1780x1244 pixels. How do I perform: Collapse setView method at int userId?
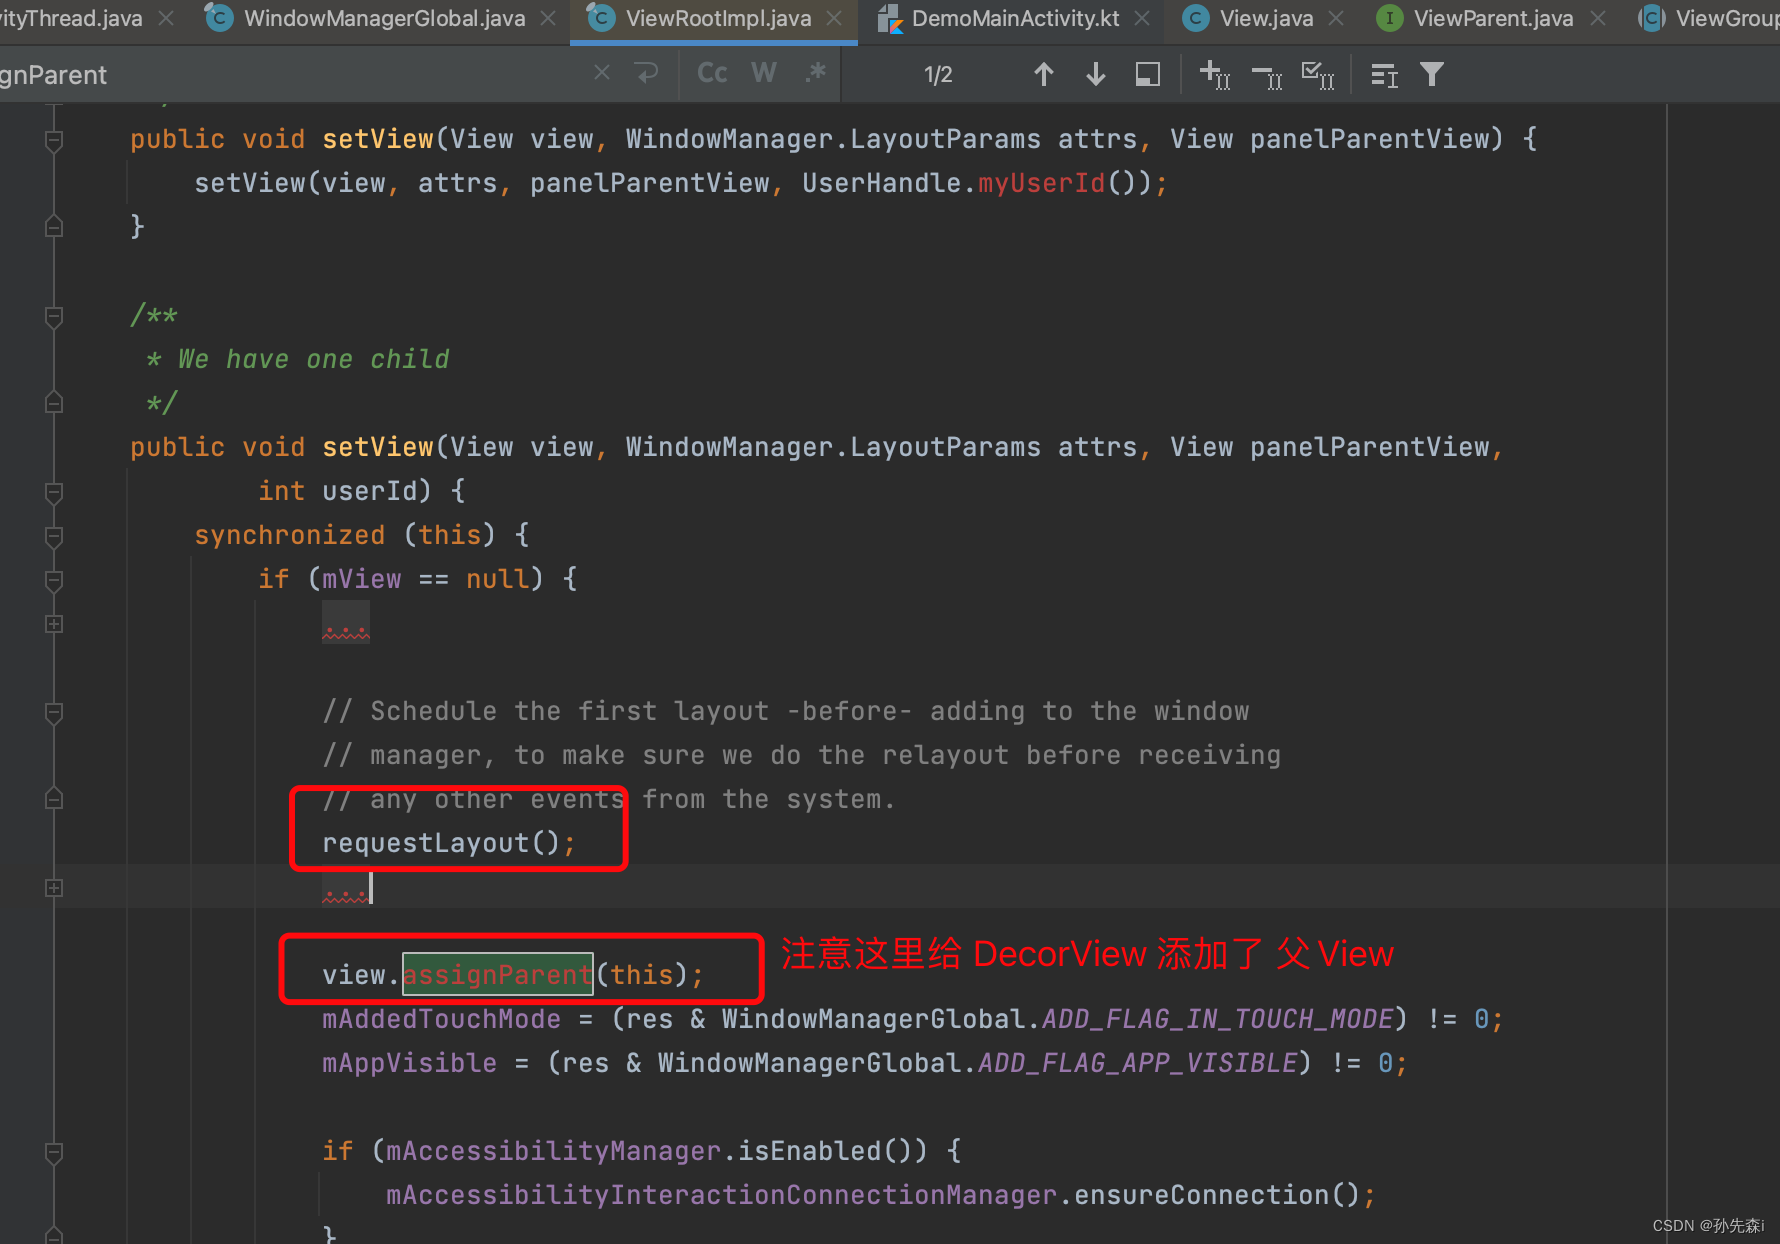pyautogui.click(x=54, y=492)
